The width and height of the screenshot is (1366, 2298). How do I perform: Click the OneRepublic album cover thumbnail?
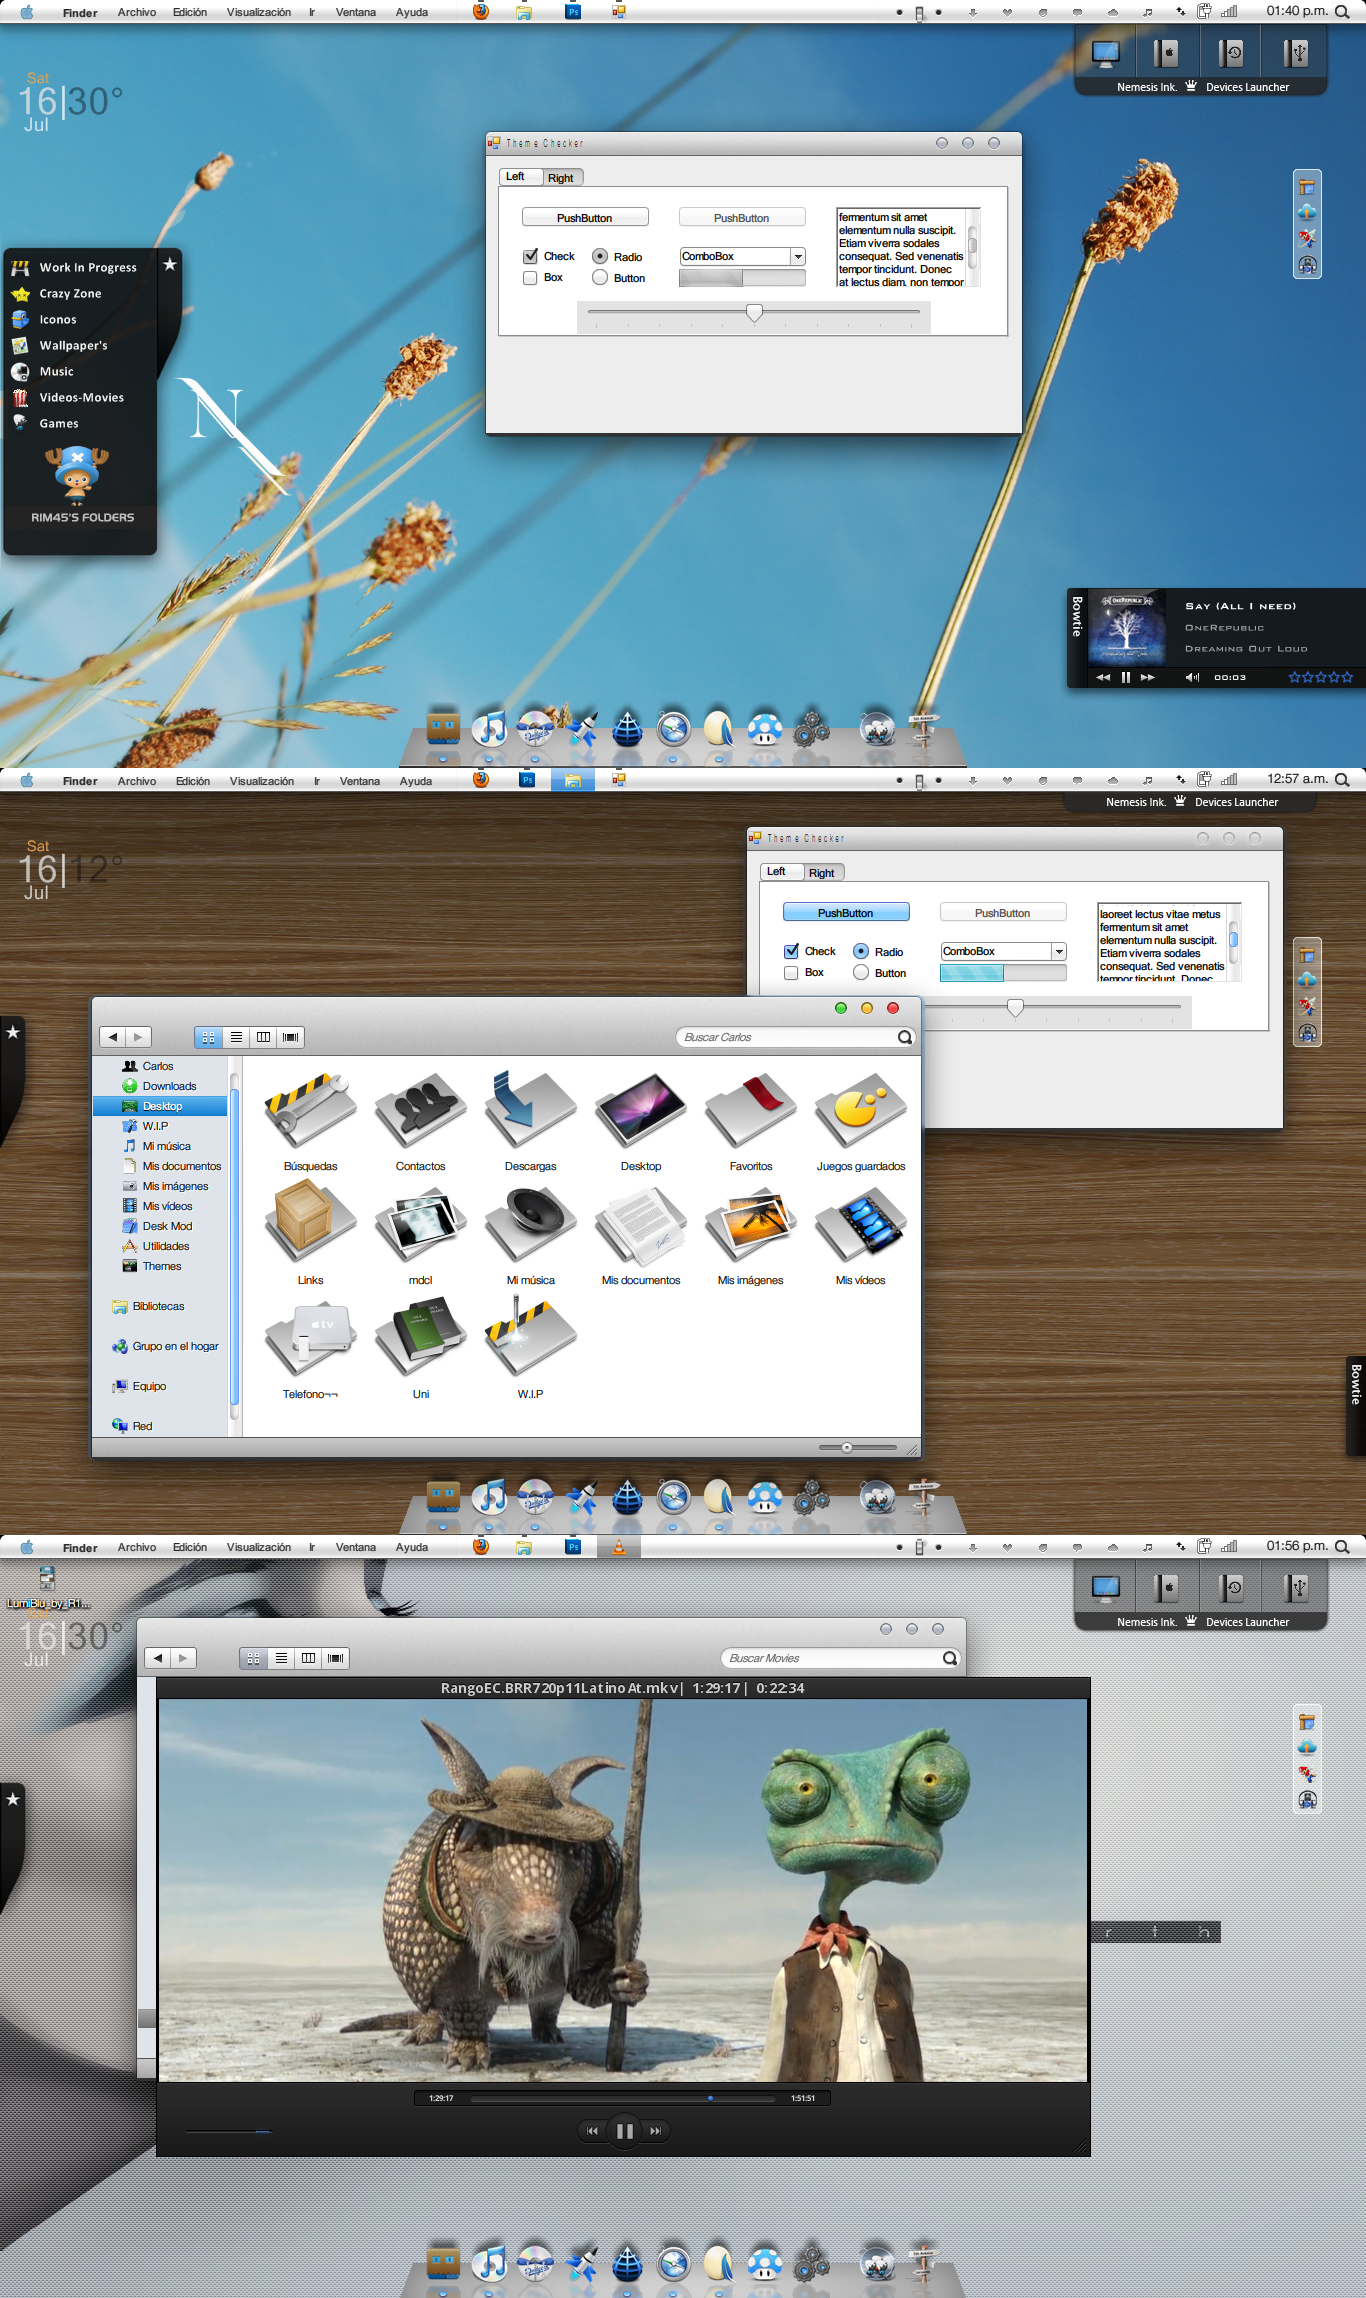click(1126, 627)
